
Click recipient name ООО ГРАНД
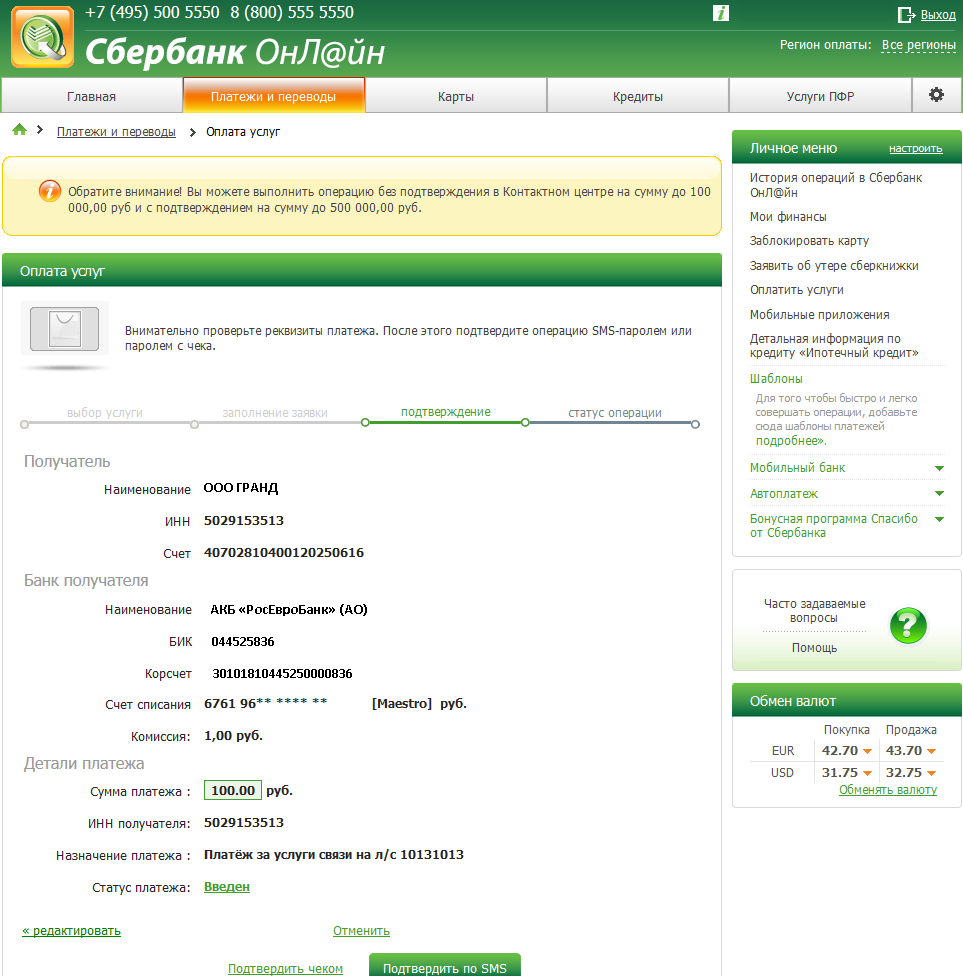tap(241, 488)
